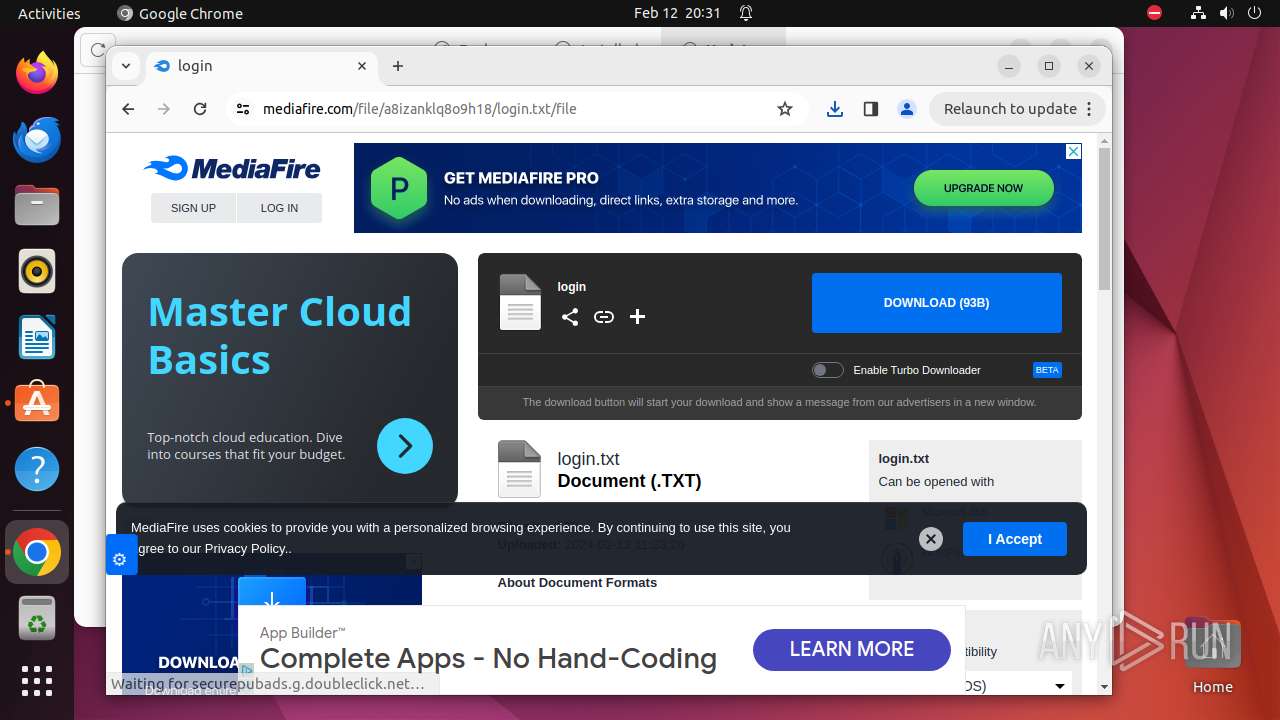Click LOG IN button
The image size is (1280, 720).
(279, 208)
